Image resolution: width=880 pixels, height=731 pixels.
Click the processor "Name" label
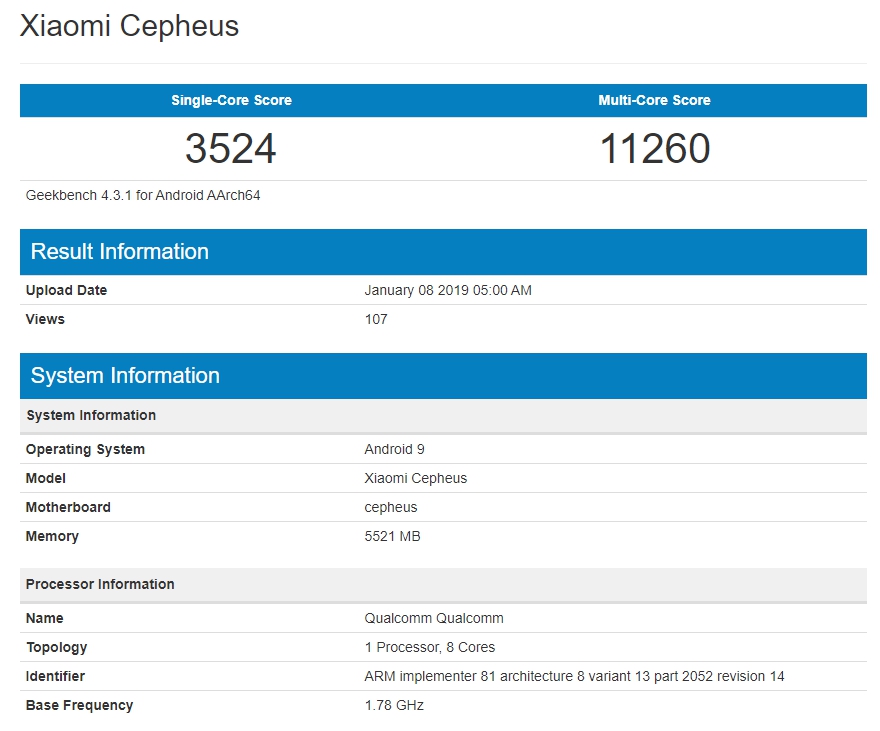click(44, 618)
